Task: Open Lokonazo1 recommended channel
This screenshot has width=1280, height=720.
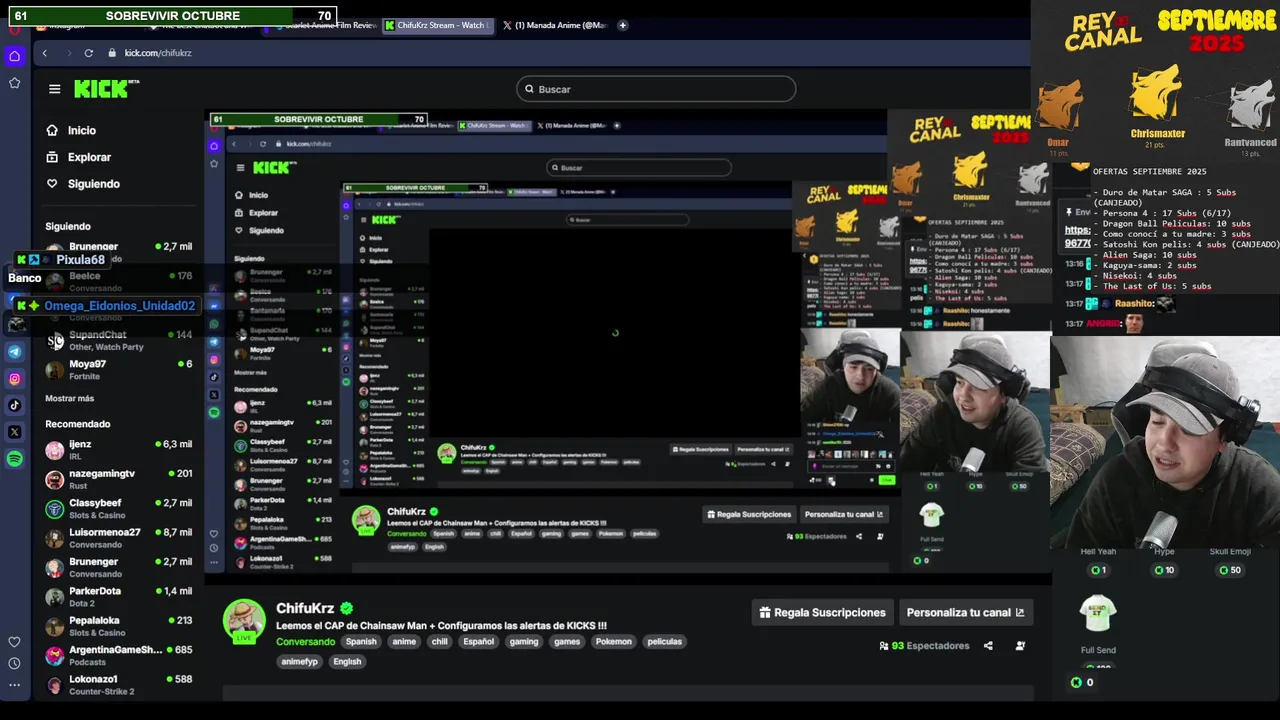Action: 118,685
